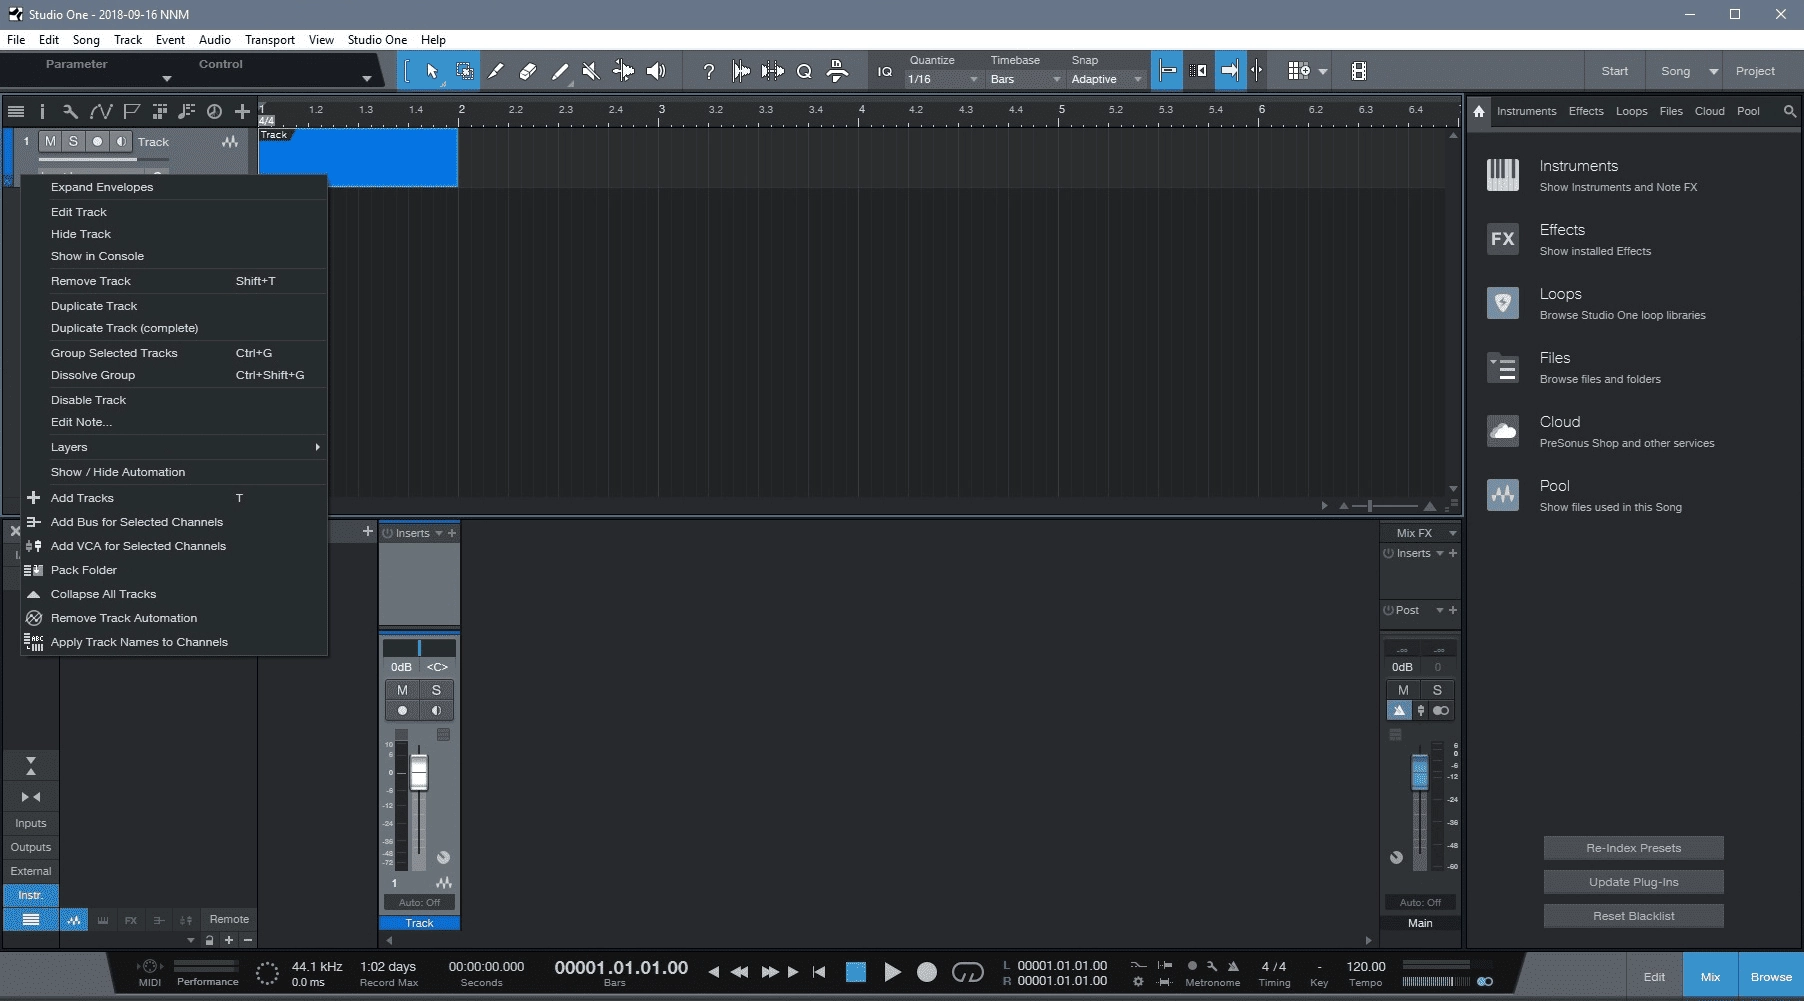Select the Arrow tool in toolbar
1804x1001 pixels.
click(x=432, y=71)
